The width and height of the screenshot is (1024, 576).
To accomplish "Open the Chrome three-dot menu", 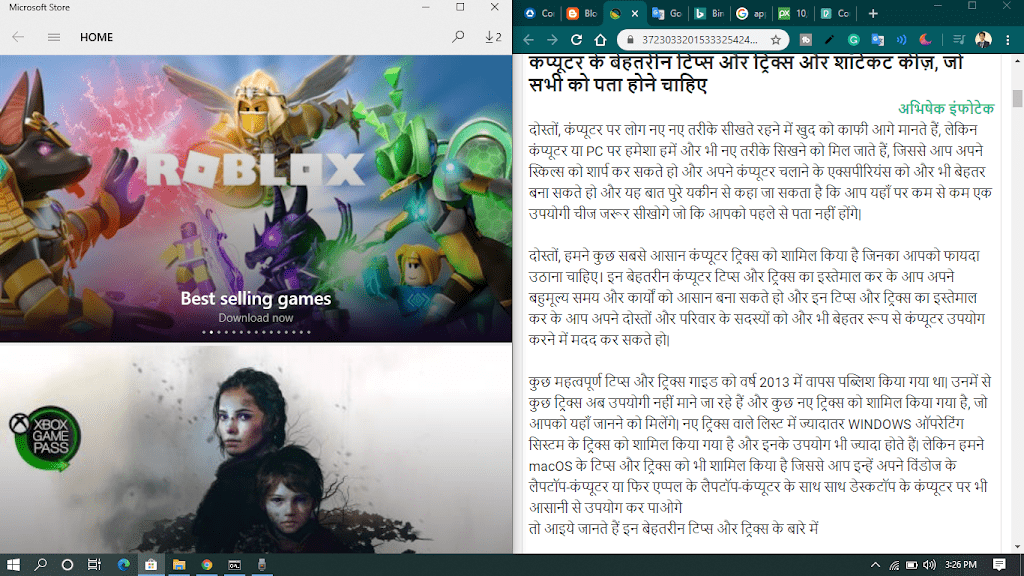I will point(1007,40).
